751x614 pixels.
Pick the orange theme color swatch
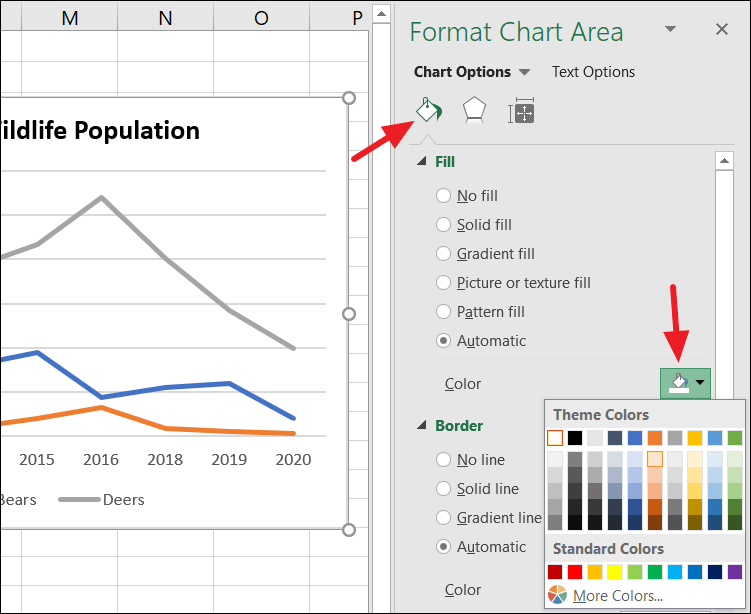tap(655, 438)
